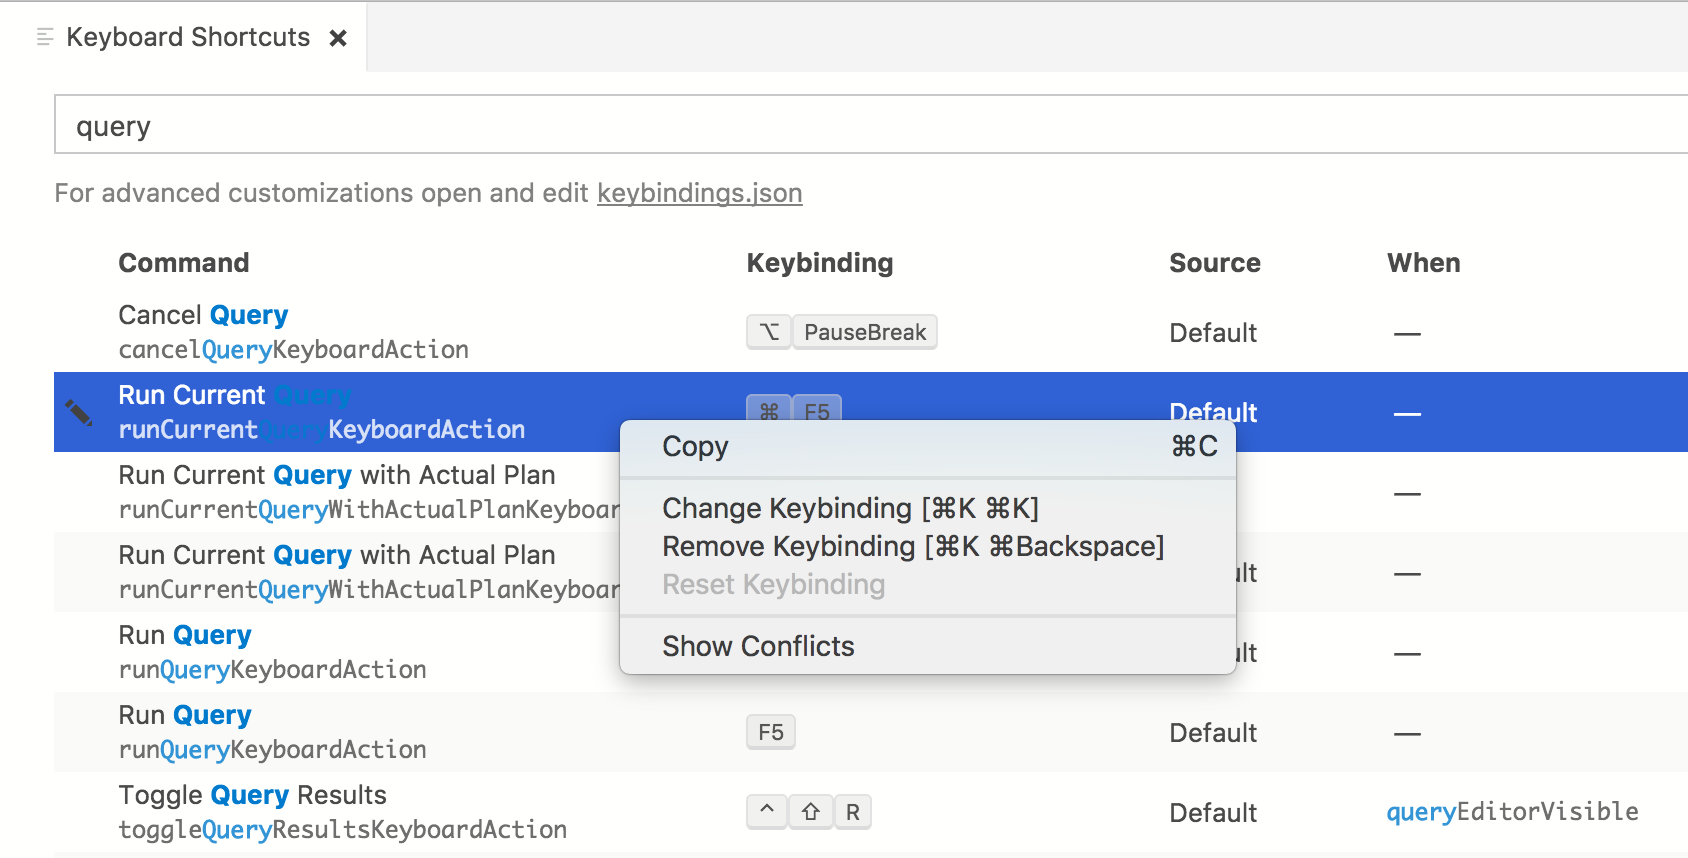
Task: Click the PauseBreak keybinding label
Action: [x=865, y=332]
